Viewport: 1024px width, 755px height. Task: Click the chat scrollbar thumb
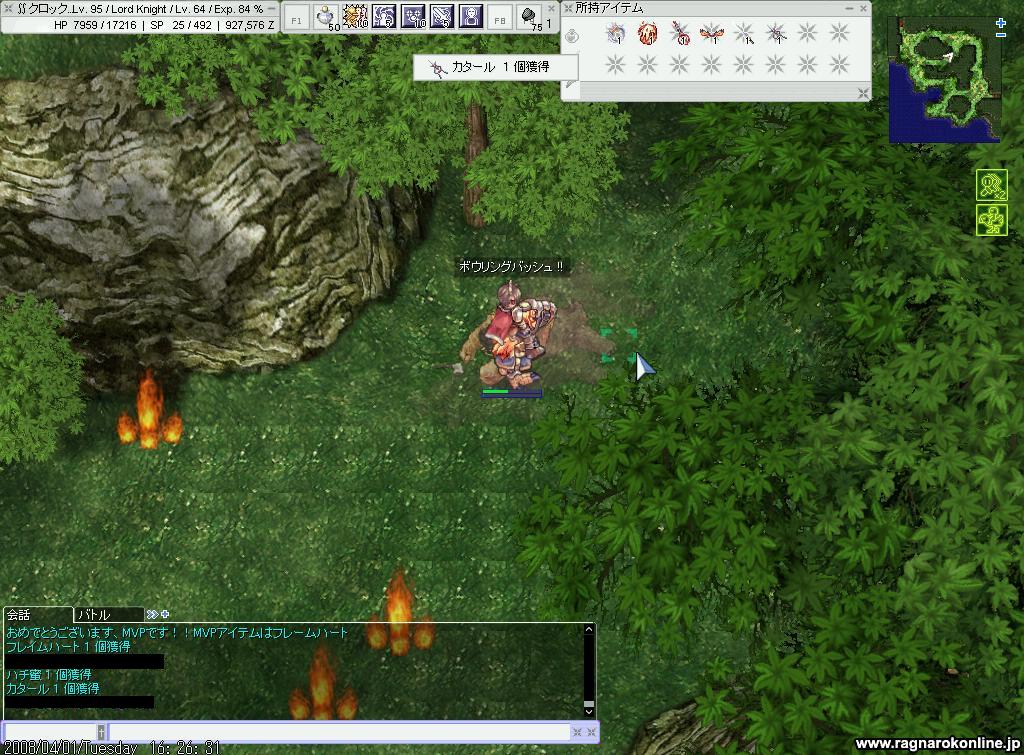click(588, 703)
